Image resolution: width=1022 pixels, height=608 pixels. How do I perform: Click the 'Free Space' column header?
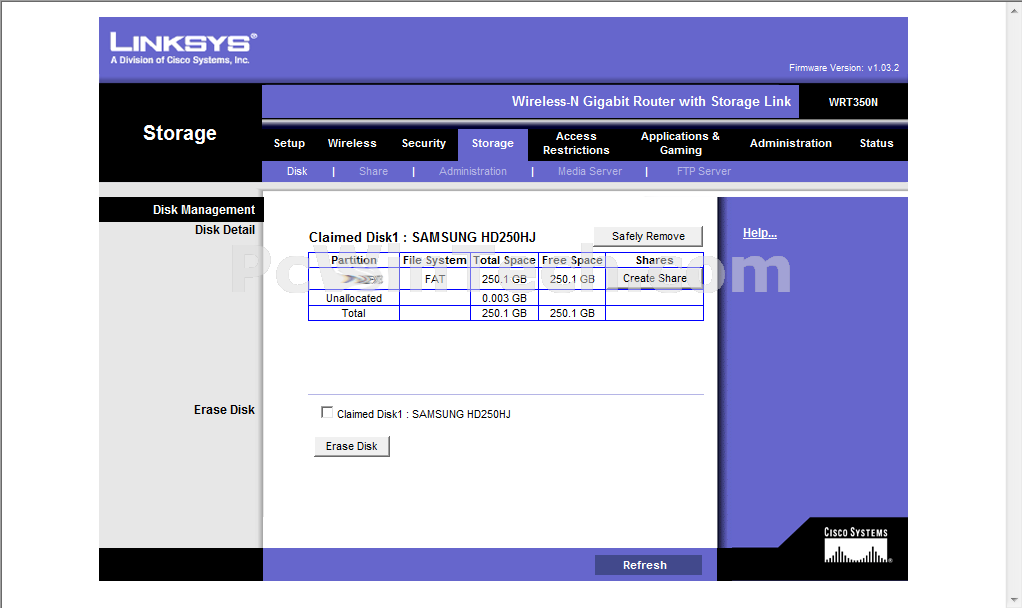[x=572, y=260]
